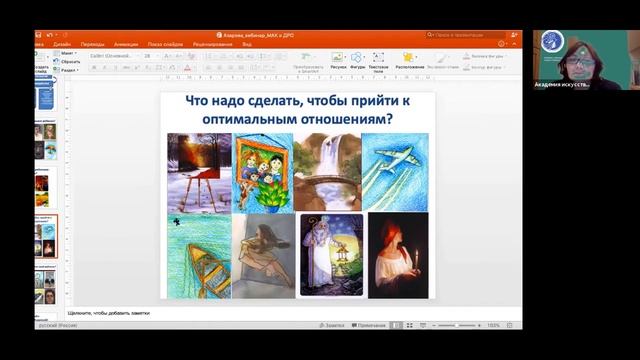Click the center text alignment icon
Viewport: 640px width, 360px height.
tap(219, 67)
